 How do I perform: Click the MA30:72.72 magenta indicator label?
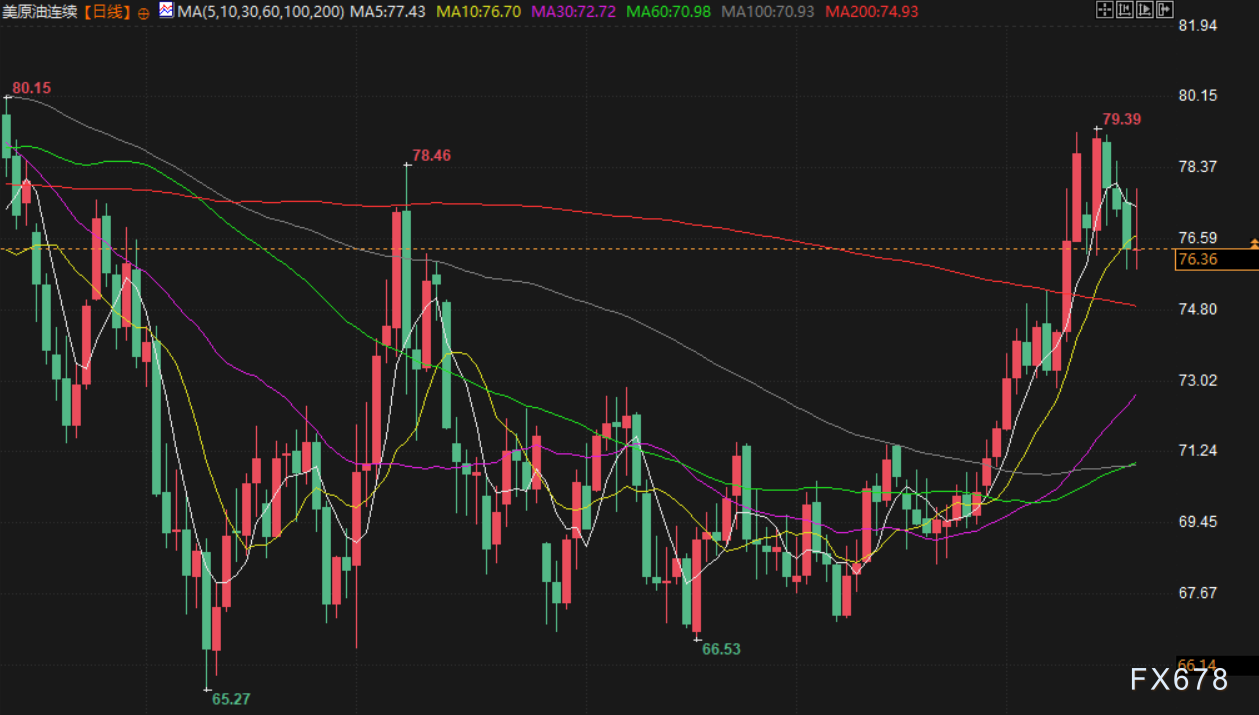[x=573, y=12]
